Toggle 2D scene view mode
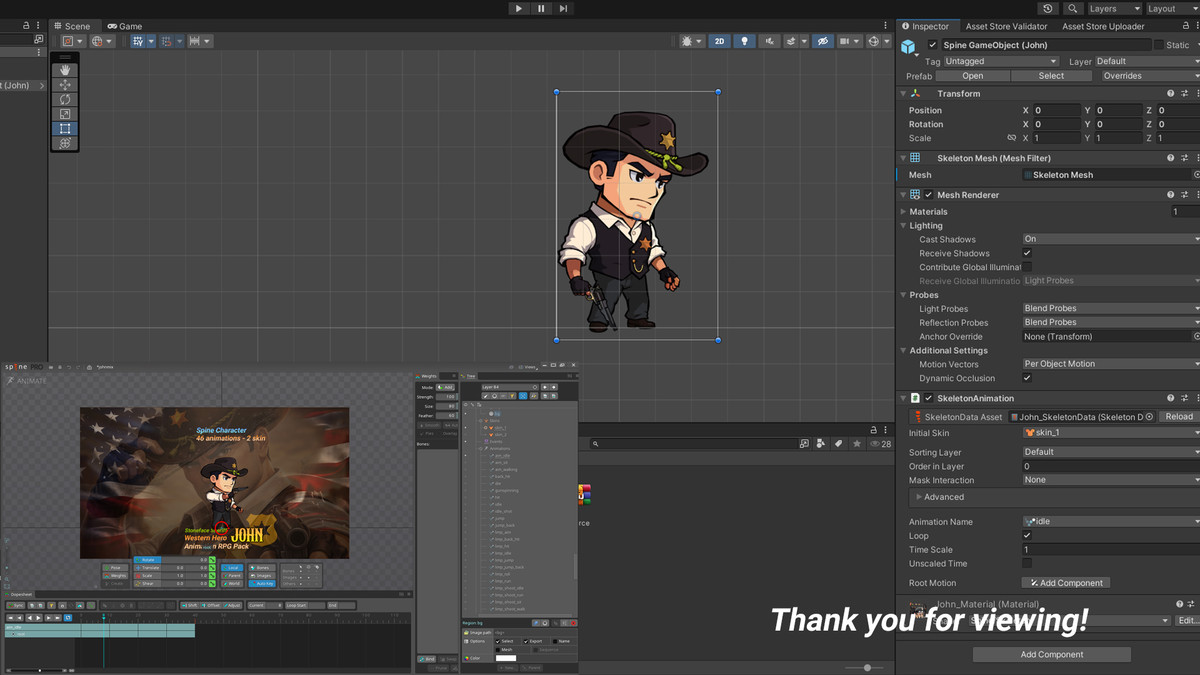 point(719,41)
